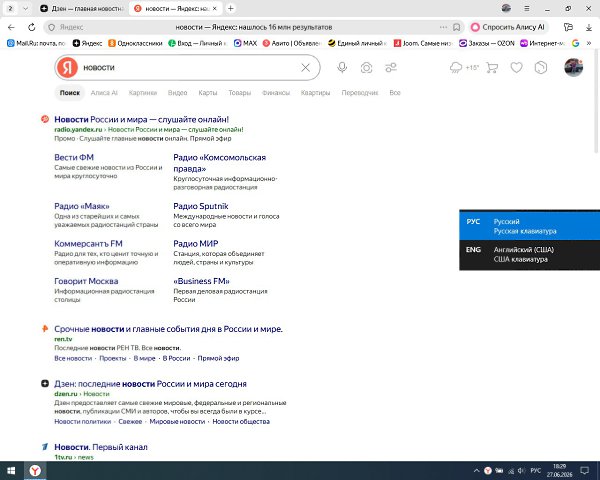Switch to the Дзен — главная новости tab
Screen dimensions: 600x480
(x=82, y=8)
